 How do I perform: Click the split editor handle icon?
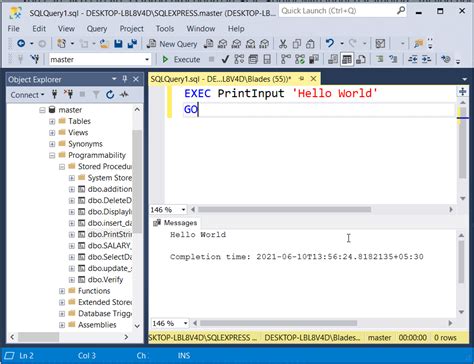pyautogui.click(x=462, y=91)
